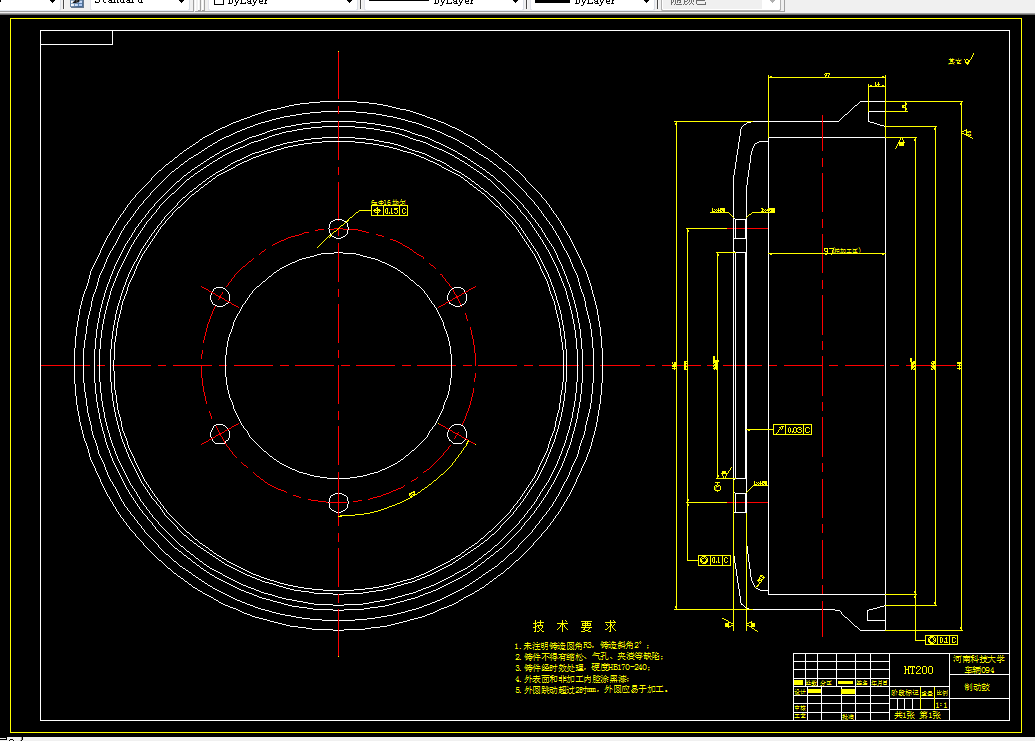Image resolution: width=1035 pixels, height=741 pixels.
Task: Select the 97 dimension in section view
Action: tap(842, 251)
